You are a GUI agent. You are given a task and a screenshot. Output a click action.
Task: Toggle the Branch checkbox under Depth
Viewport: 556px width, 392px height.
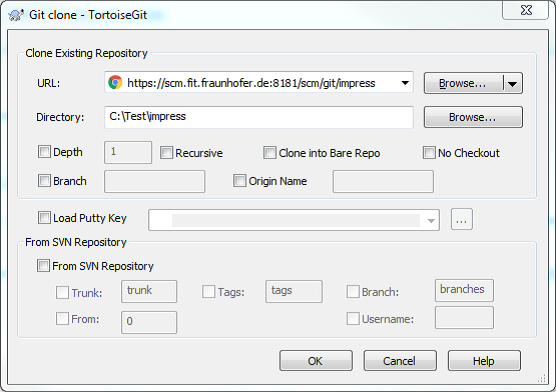click(44, 181)
